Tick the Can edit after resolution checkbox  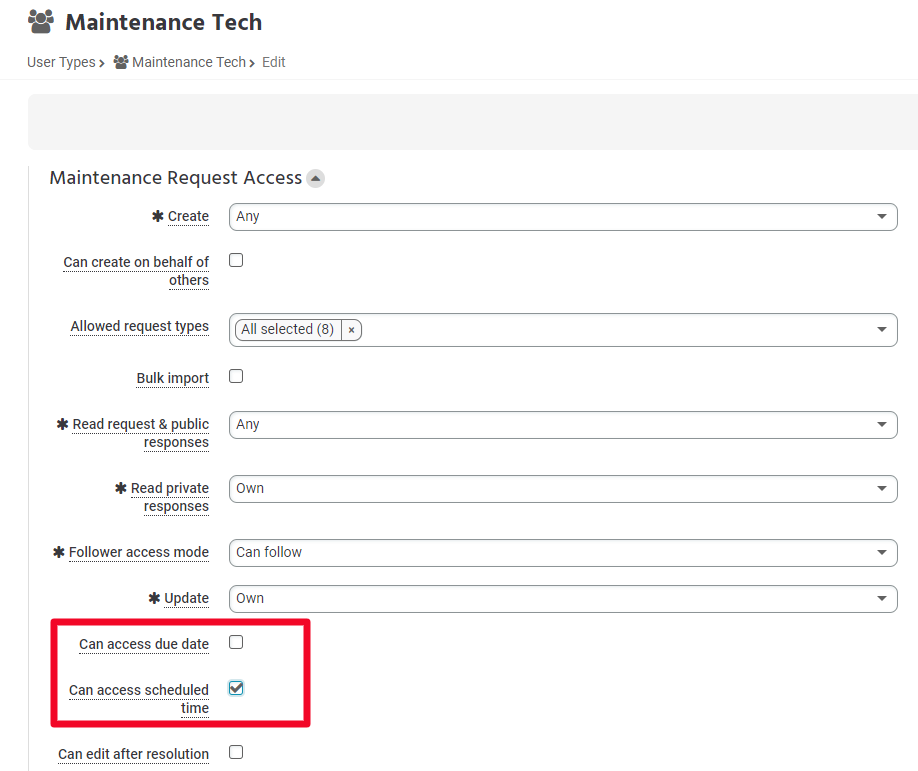236,752
